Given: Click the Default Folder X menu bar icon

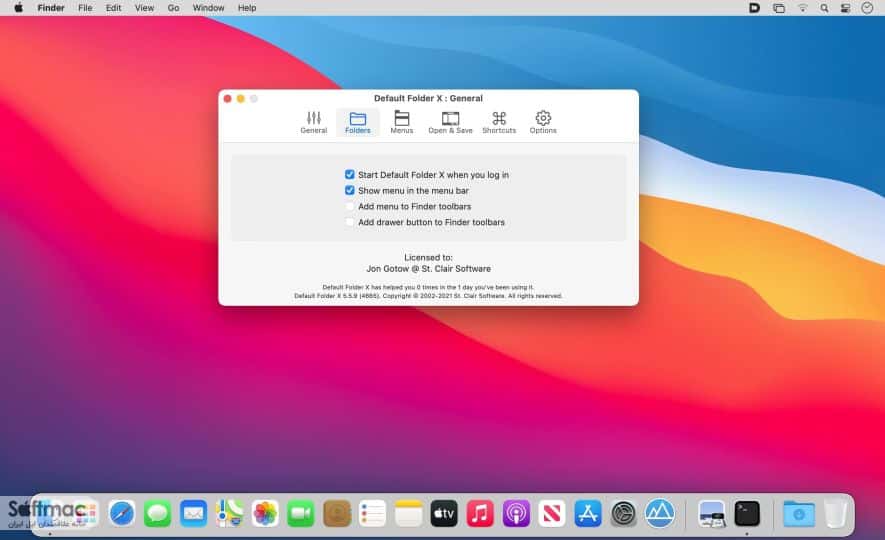Looking at the screenshot, I should click(x=755, y=8).
